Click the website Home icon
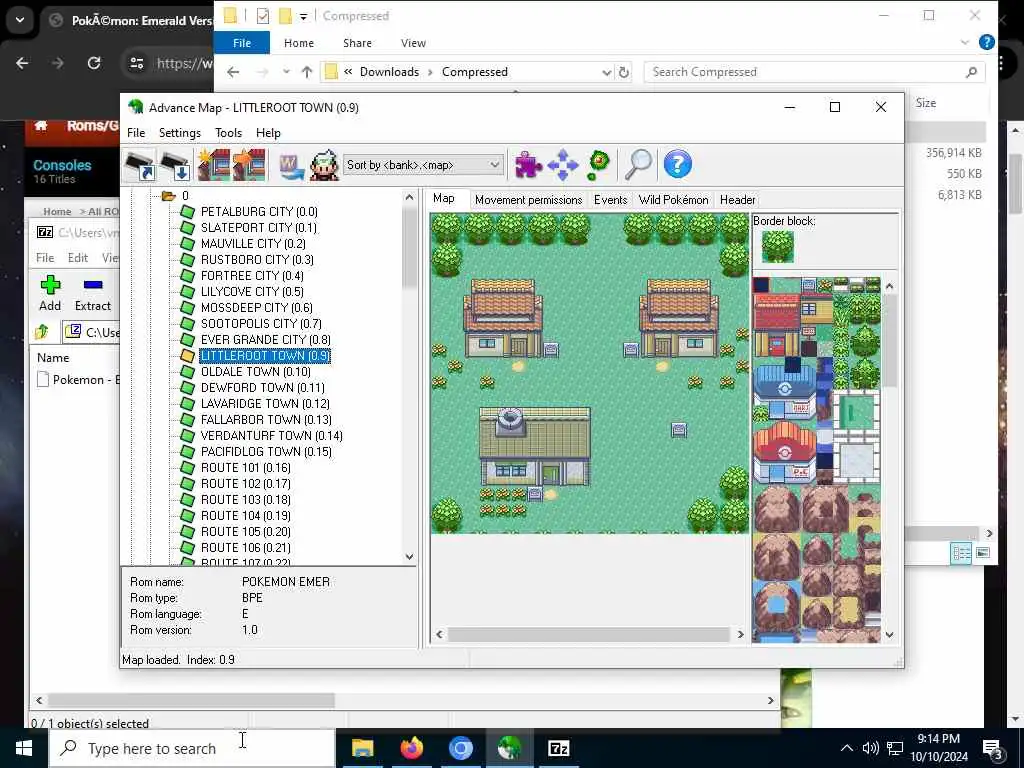Image resolution: width=1024 pixels, height=768 pixels. [41, 125]
